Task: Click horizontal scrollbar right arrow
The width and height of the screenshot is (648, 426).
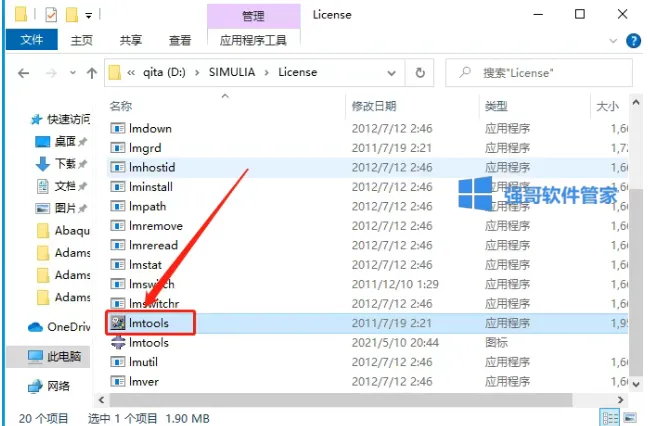Action: (x=620, y=400)
